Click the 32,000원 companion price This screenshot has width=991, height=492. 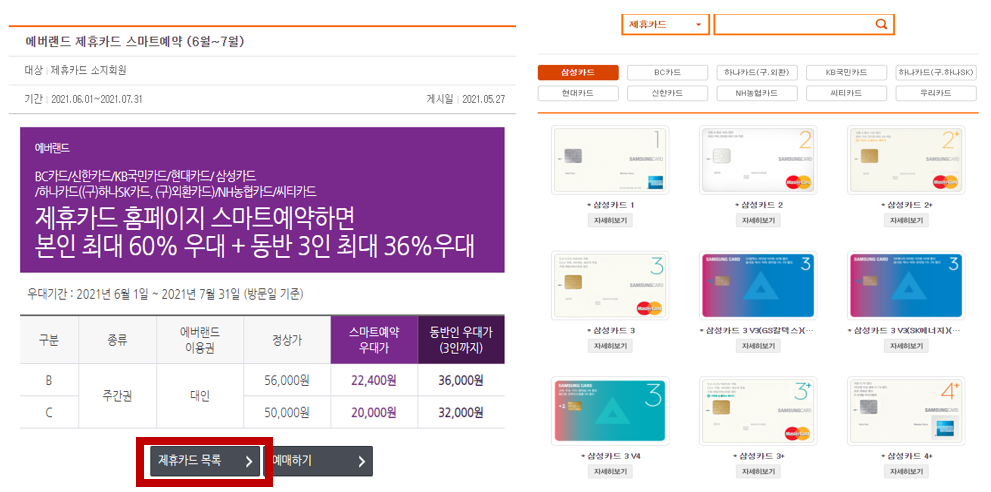click(x=461, y=412)
